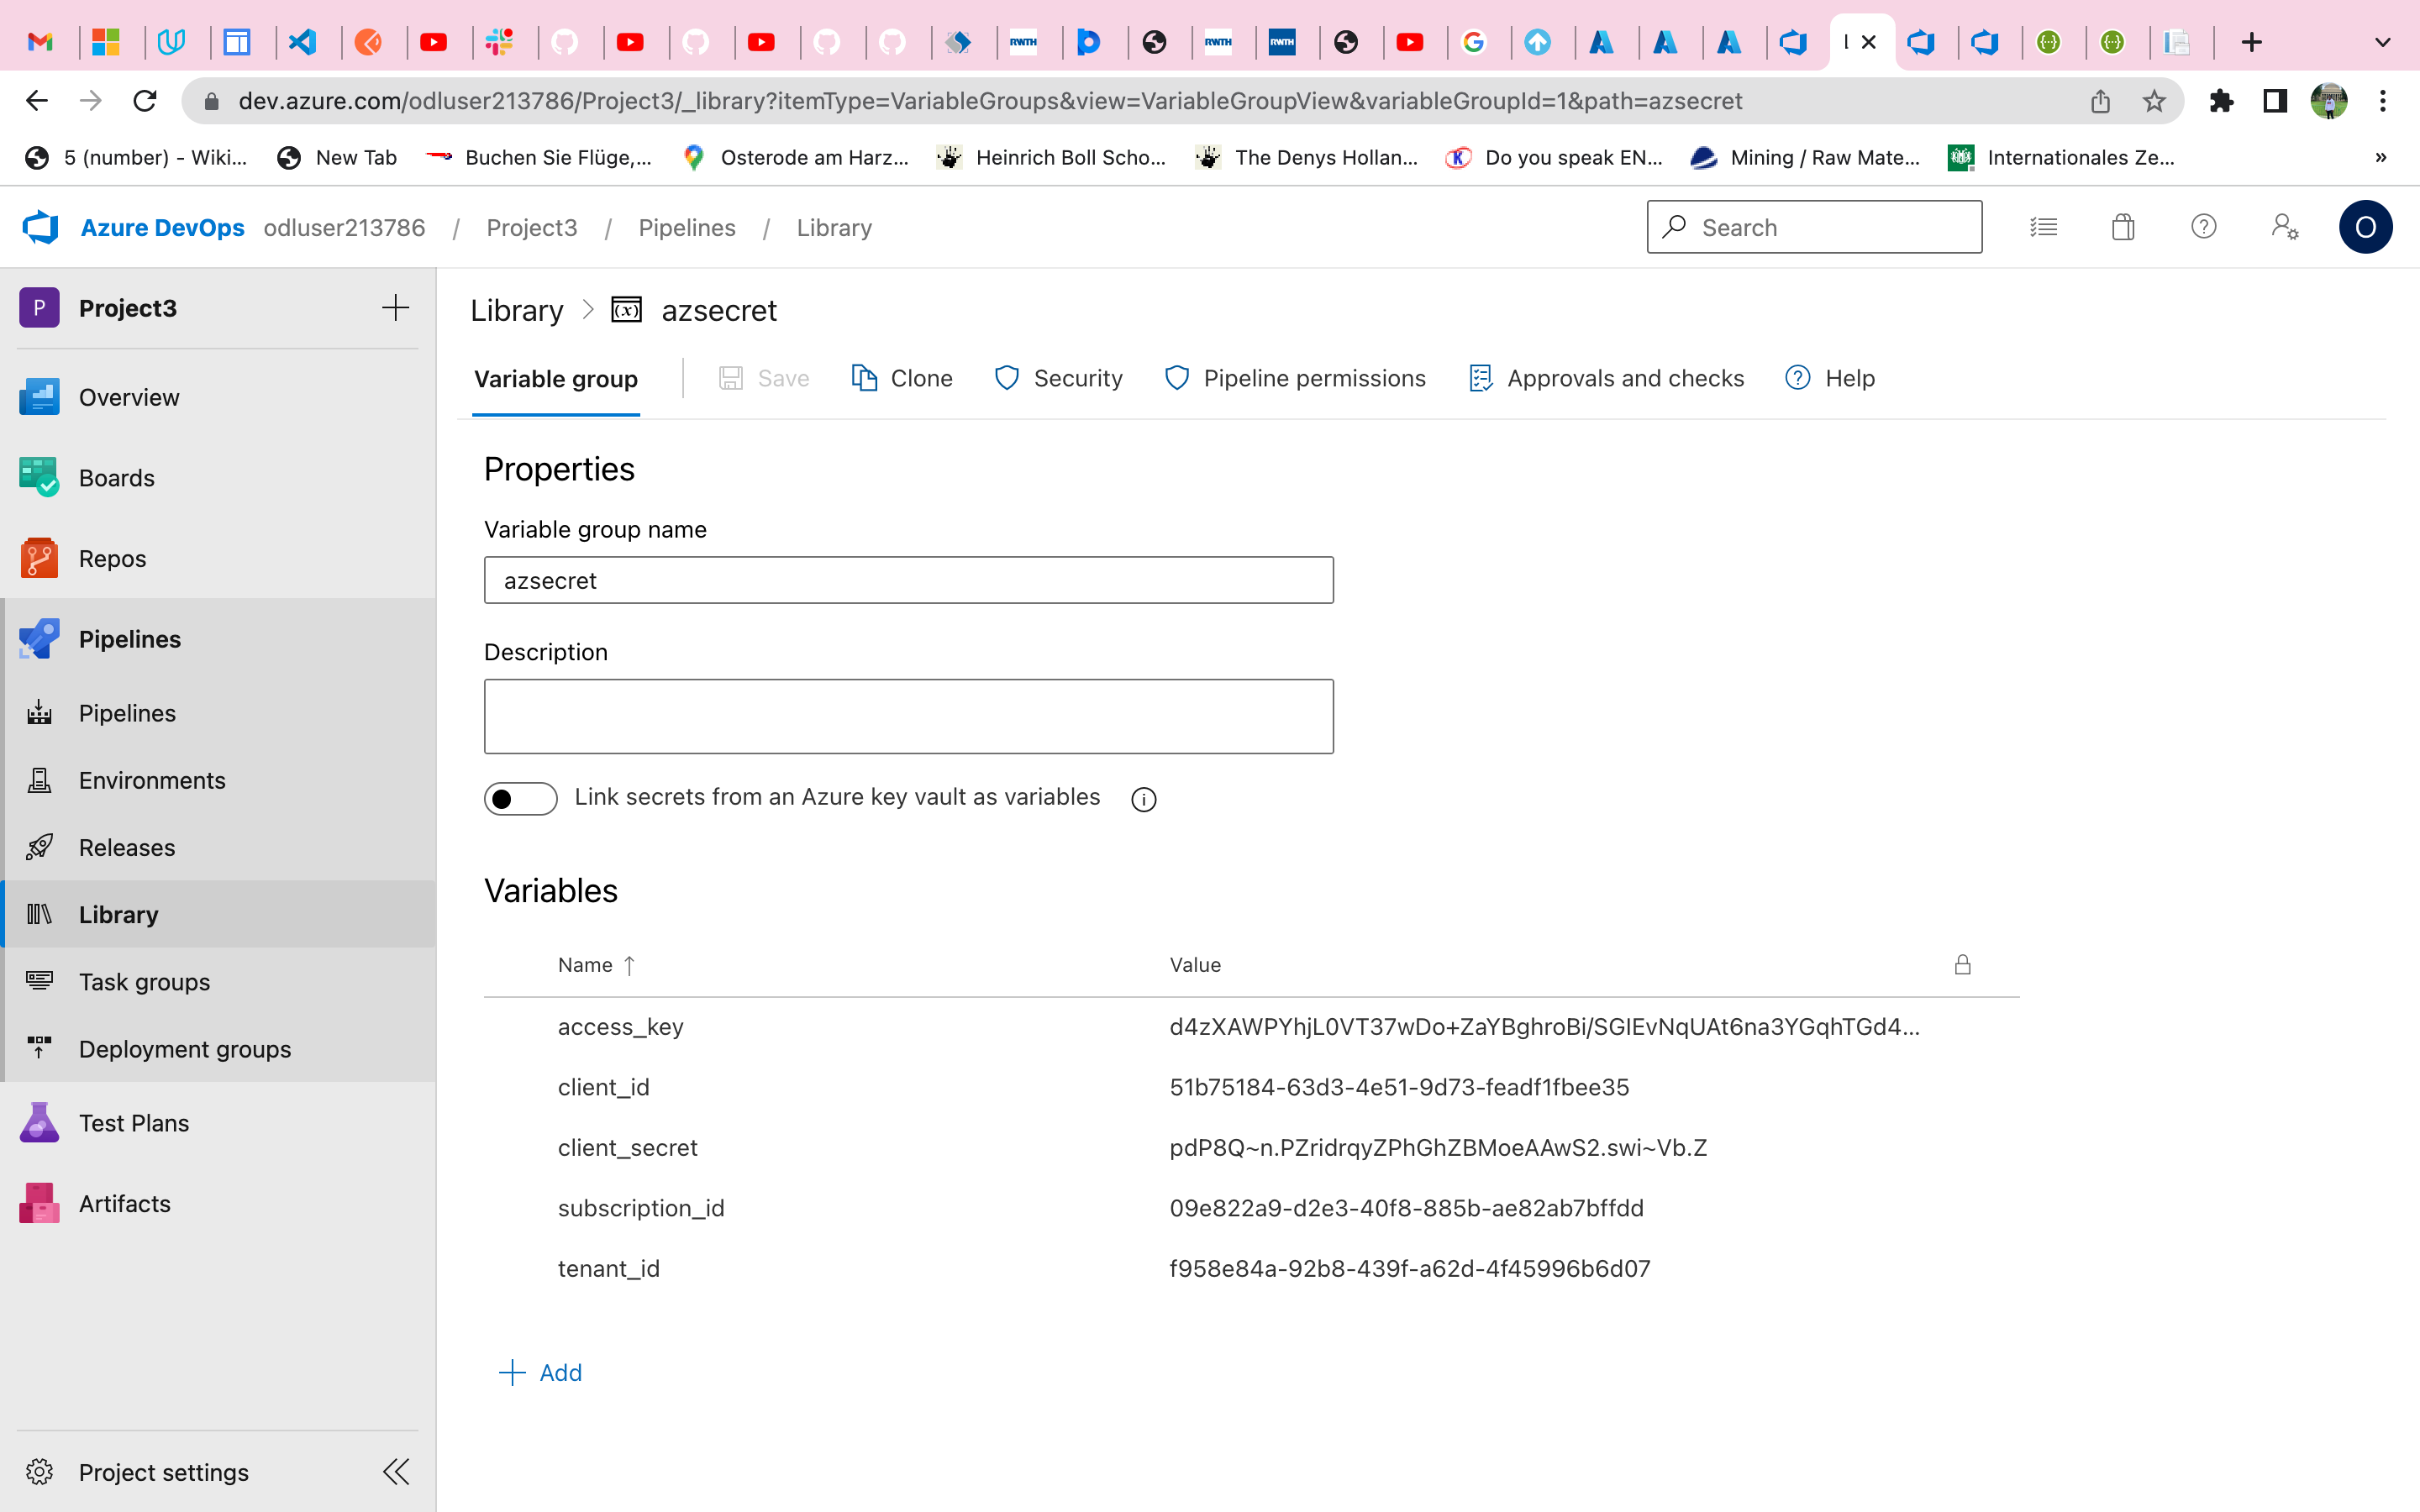Click inside the Description text field
The width and height of the screenshot is (2420, 1512).
coord(907,716)
